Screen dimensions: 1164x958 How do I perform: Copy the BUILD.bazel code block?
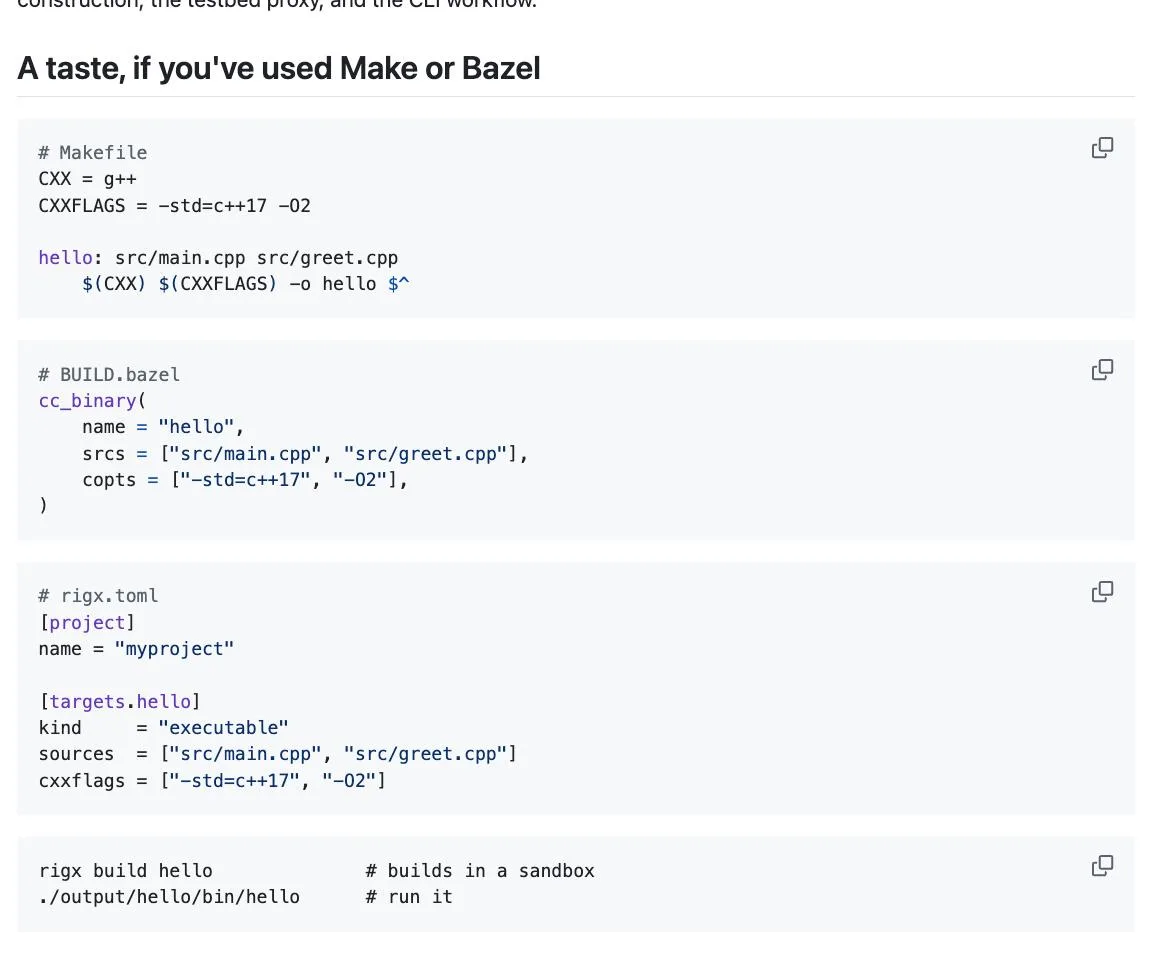[x=1102, y=370]
